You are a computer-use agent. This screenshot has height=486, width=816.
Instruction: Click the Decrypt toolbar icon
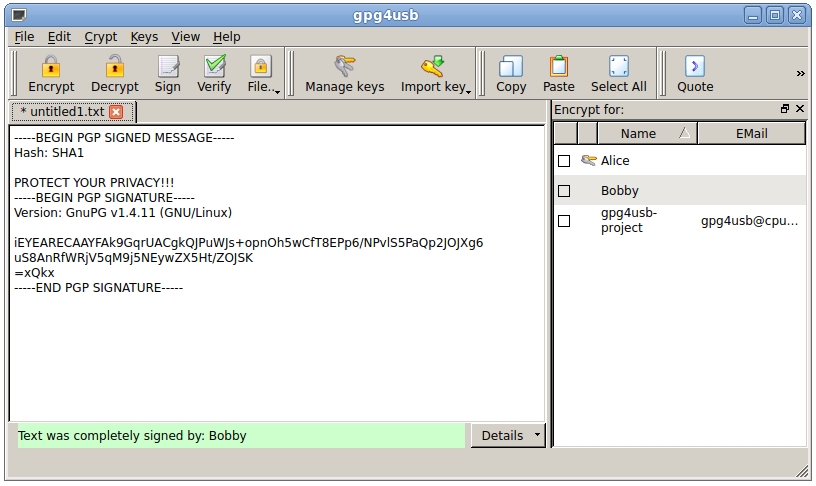tap(114, 73)
